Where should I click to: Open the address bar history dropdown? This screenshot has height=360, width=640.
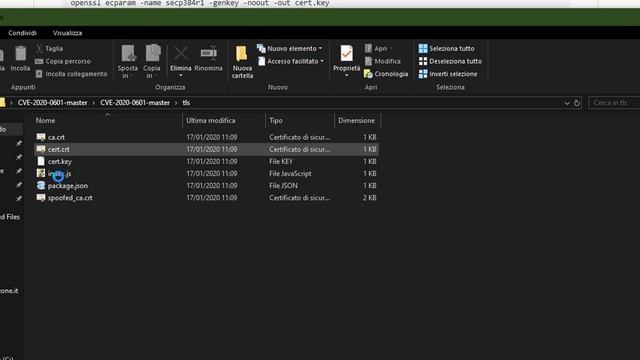[567, 103]
